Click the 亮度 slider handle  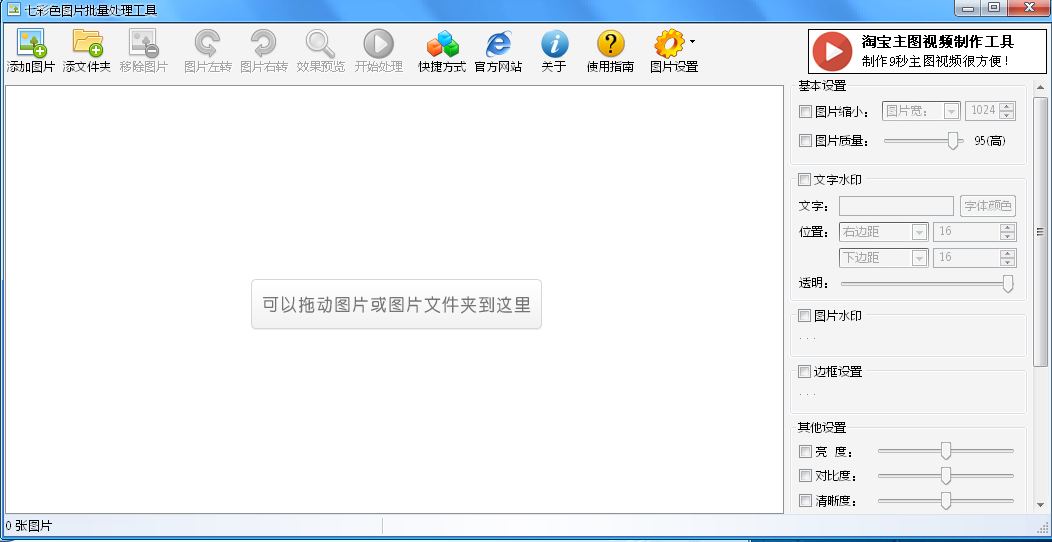pos(946,451)
